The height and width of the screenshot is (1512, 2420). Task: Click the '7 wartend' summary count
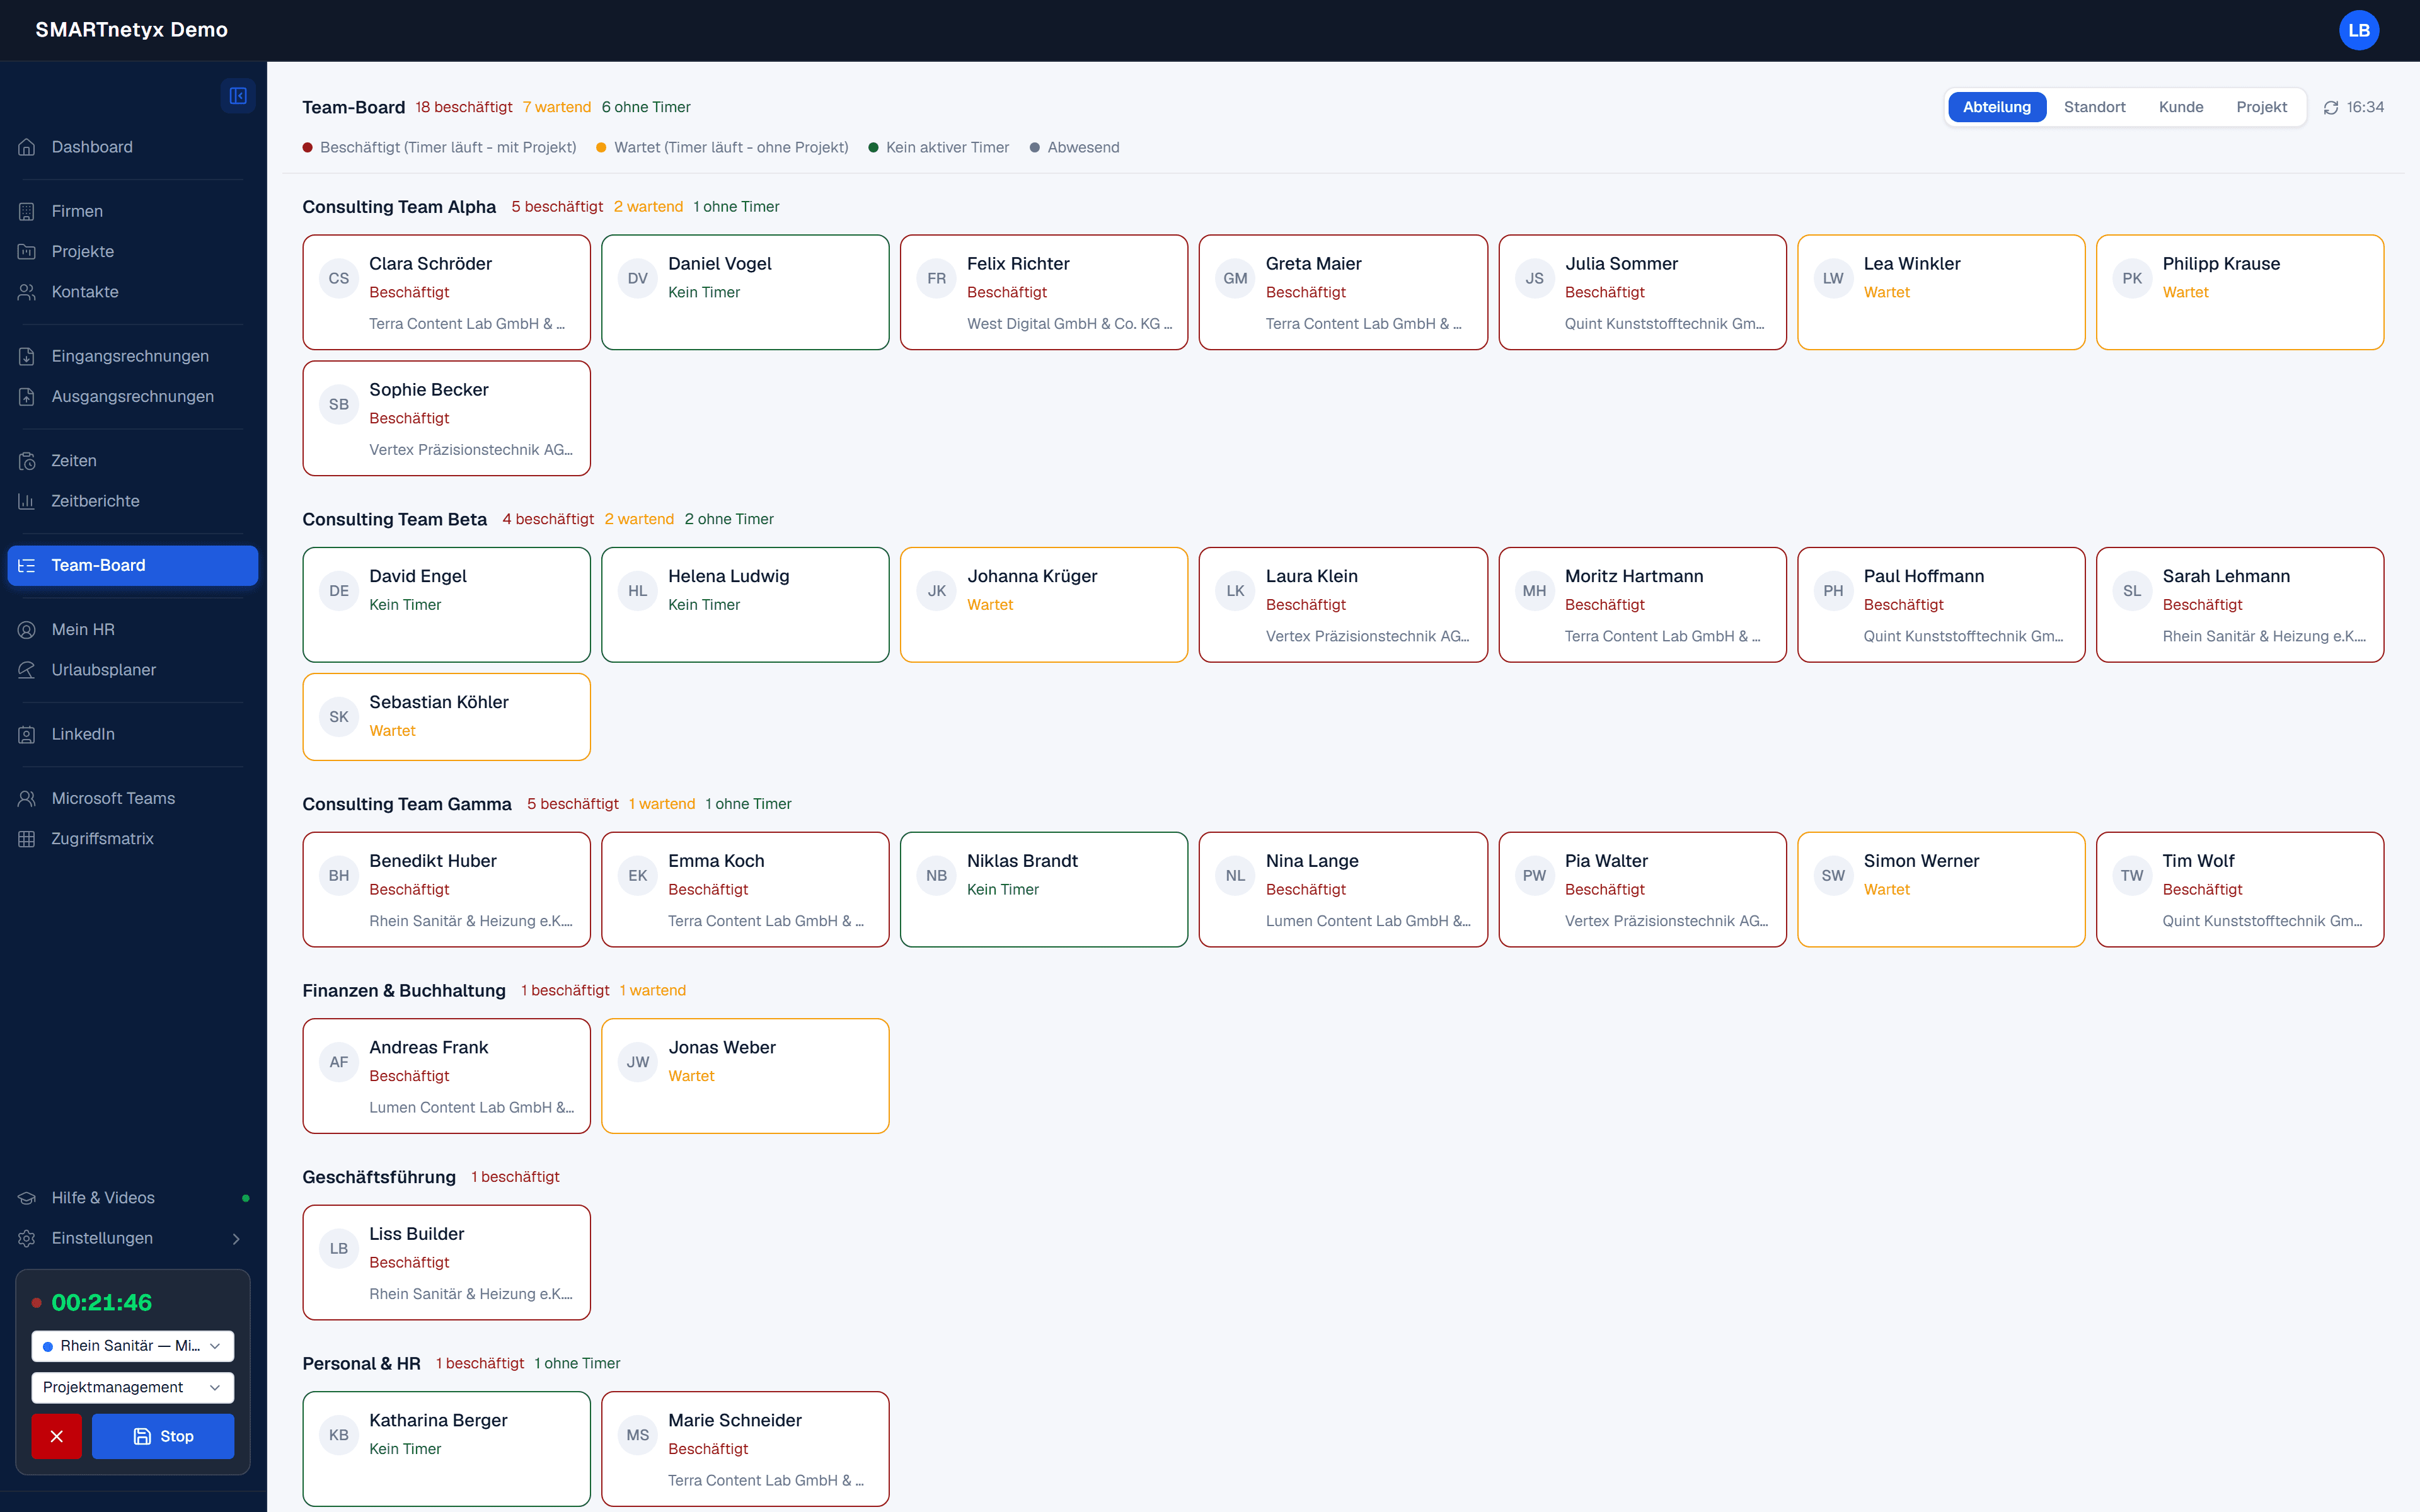[557, 107]
